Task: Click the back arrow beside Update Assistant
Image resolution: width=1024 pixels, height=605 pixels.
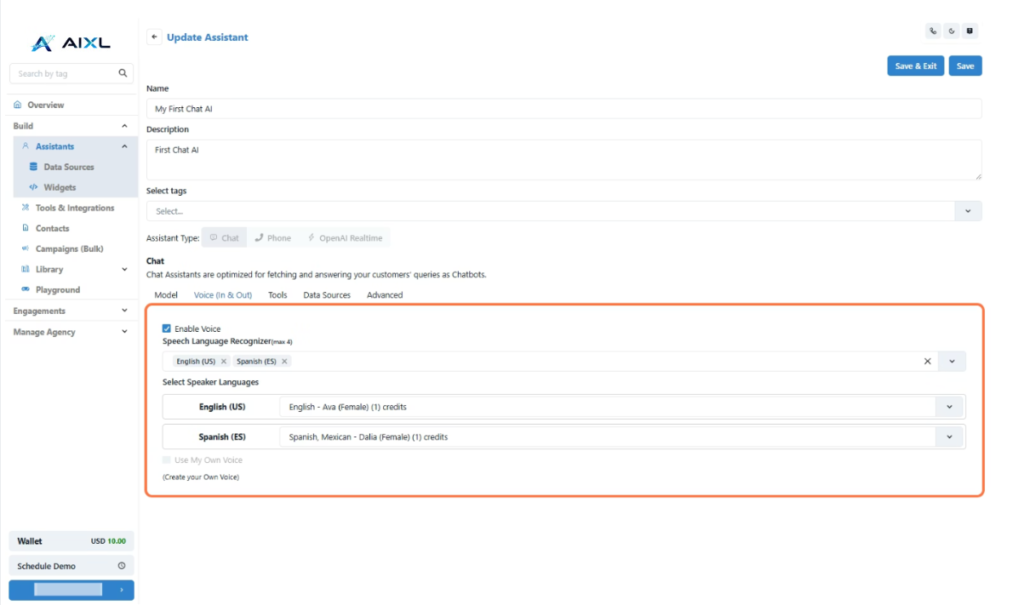Action: click(154, 37)
